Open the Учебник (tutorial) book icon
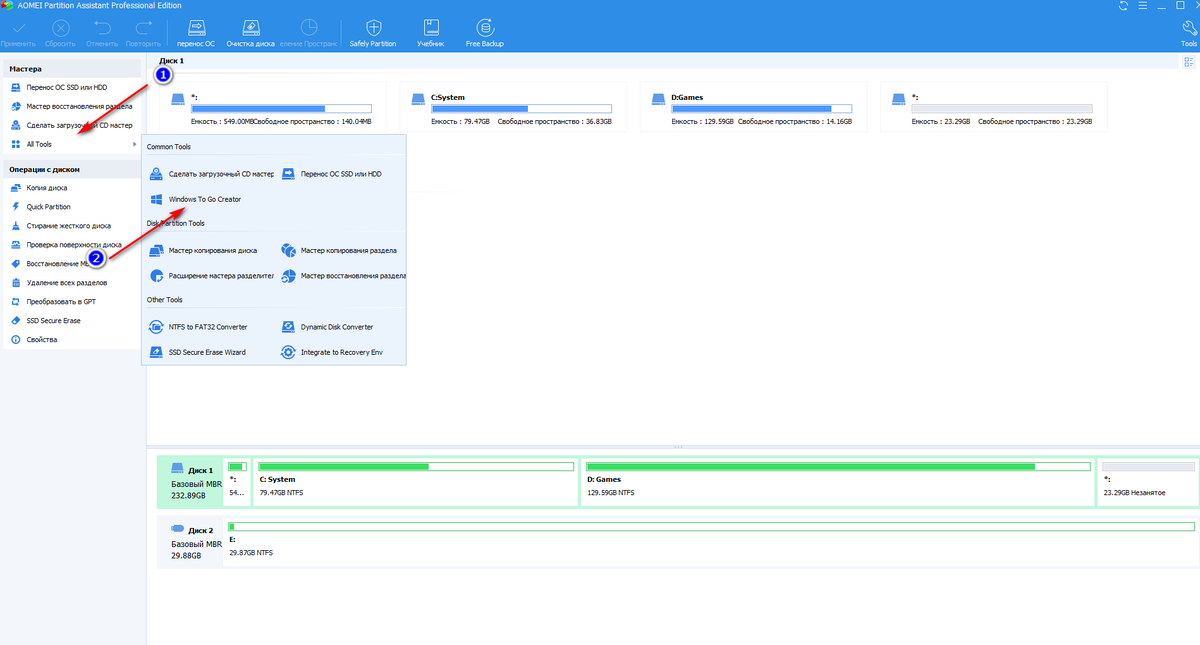The image size is (1200, 645). (x=431, y=33)
